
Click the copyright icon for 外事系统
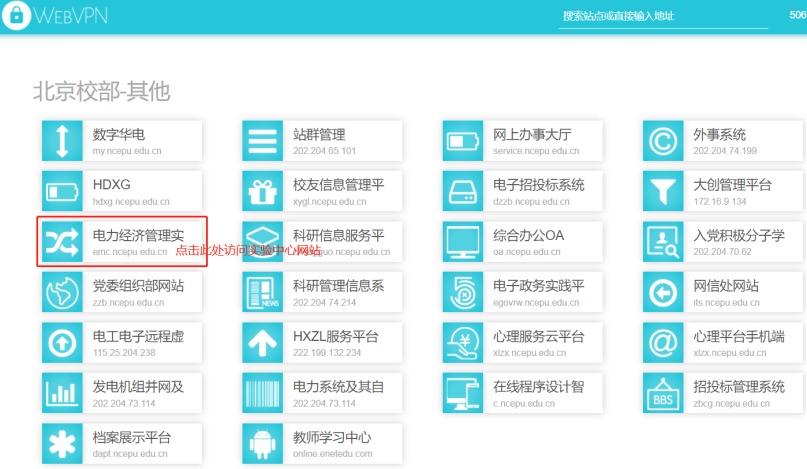point(662,141)
